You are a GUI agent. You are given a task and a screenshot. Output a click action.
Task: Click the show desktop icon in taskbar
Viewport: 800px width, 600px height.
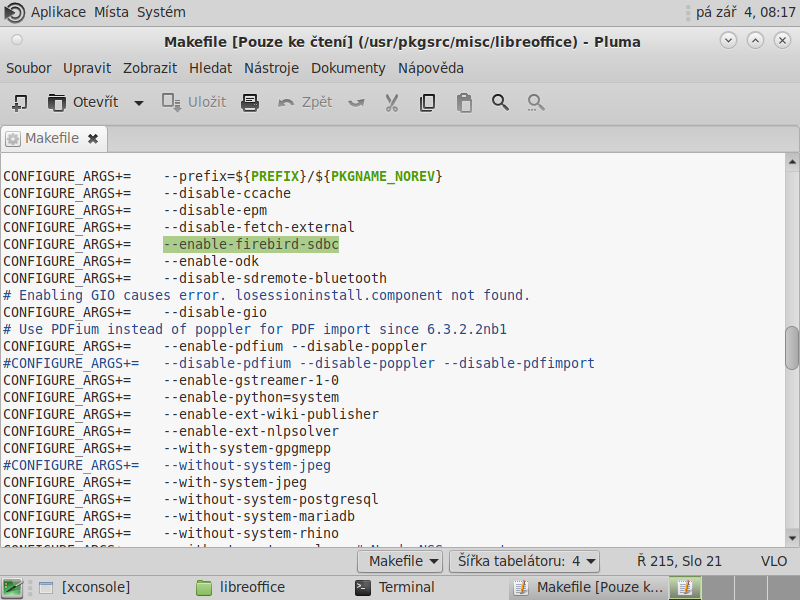click(12, 587)
